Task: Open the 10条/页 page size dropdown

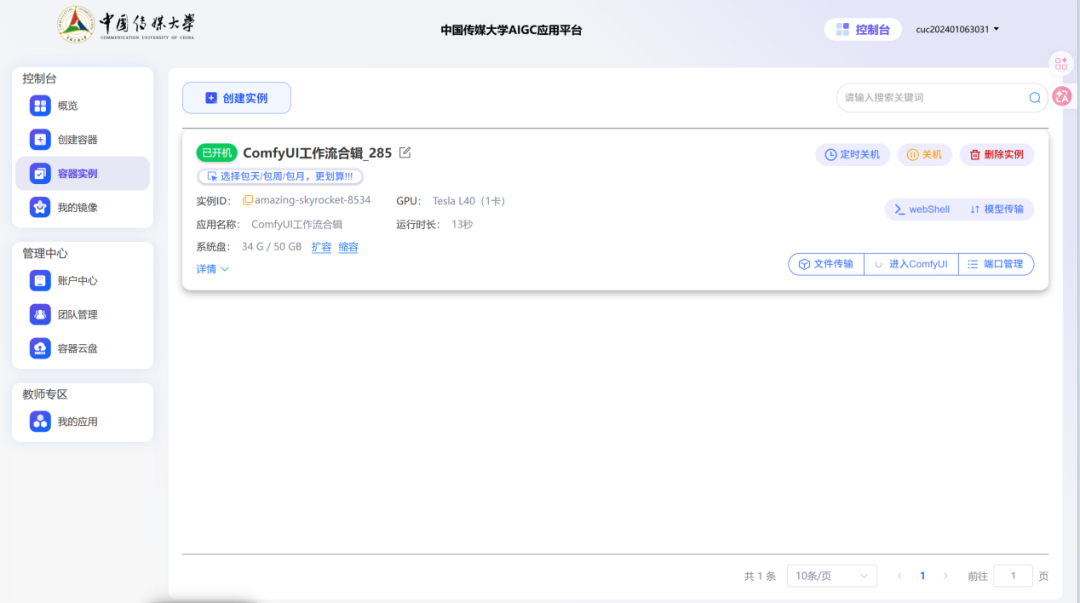Action: click(x=831, y=575)
